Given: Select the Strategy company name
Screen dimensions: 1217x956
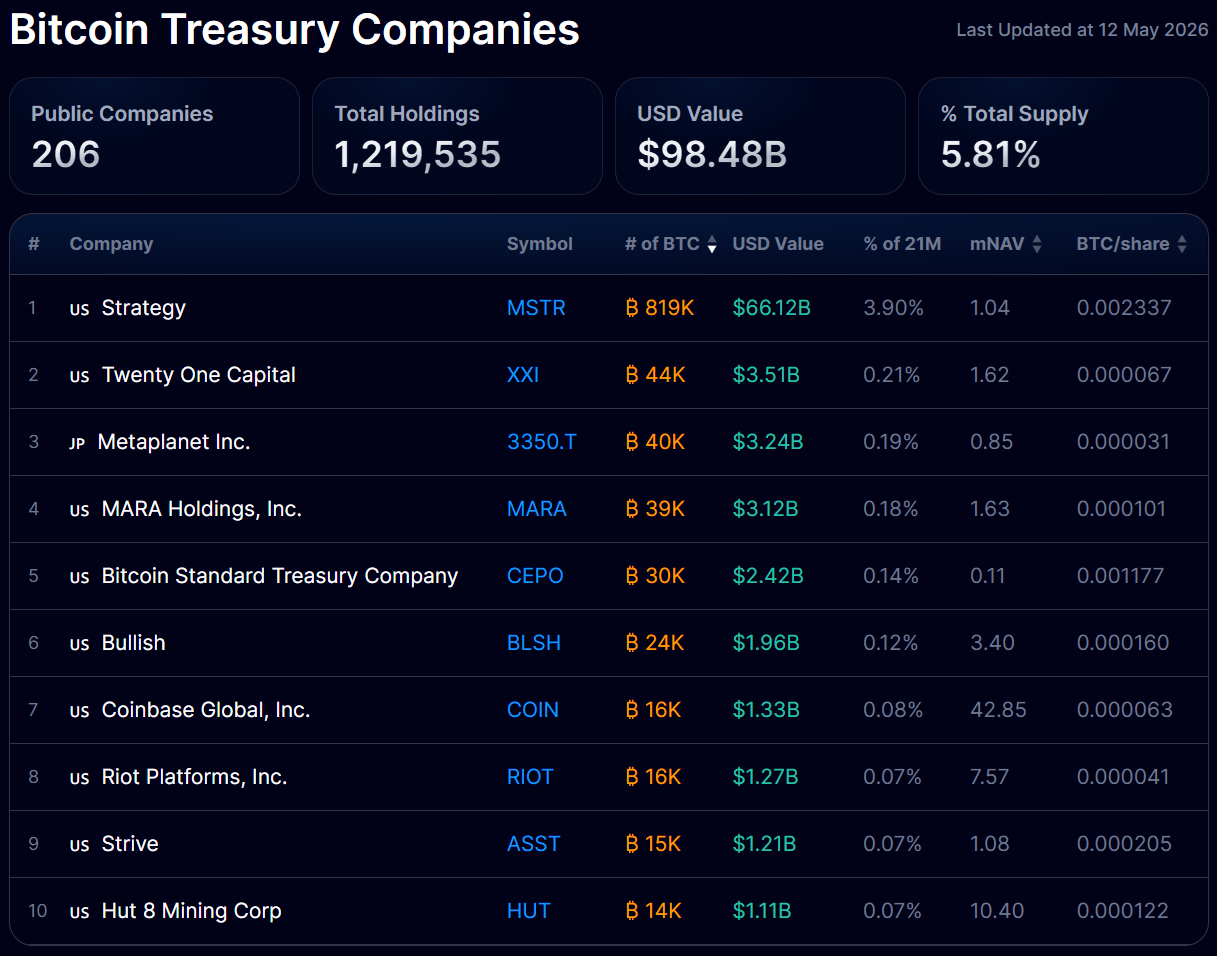Looking at the screenshot, I should pyautogui.click(x=144, y=308).
